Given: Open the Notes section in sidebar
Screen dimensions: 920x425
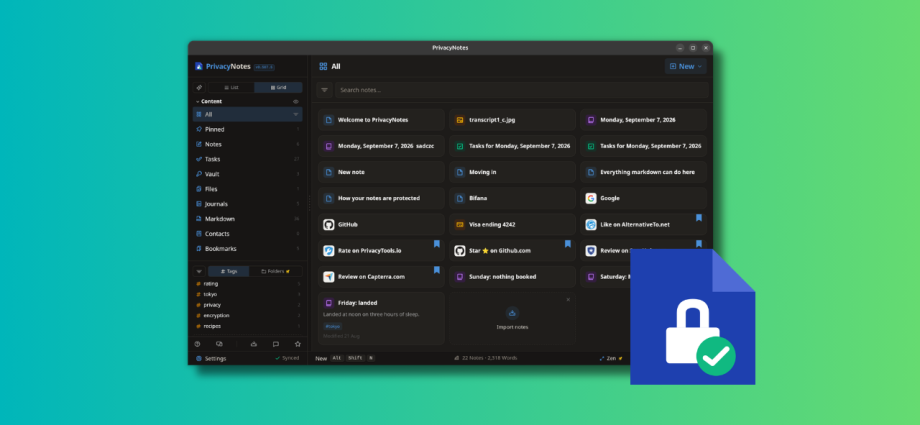Looking at the screenshot, I should [x=248, y=144].
